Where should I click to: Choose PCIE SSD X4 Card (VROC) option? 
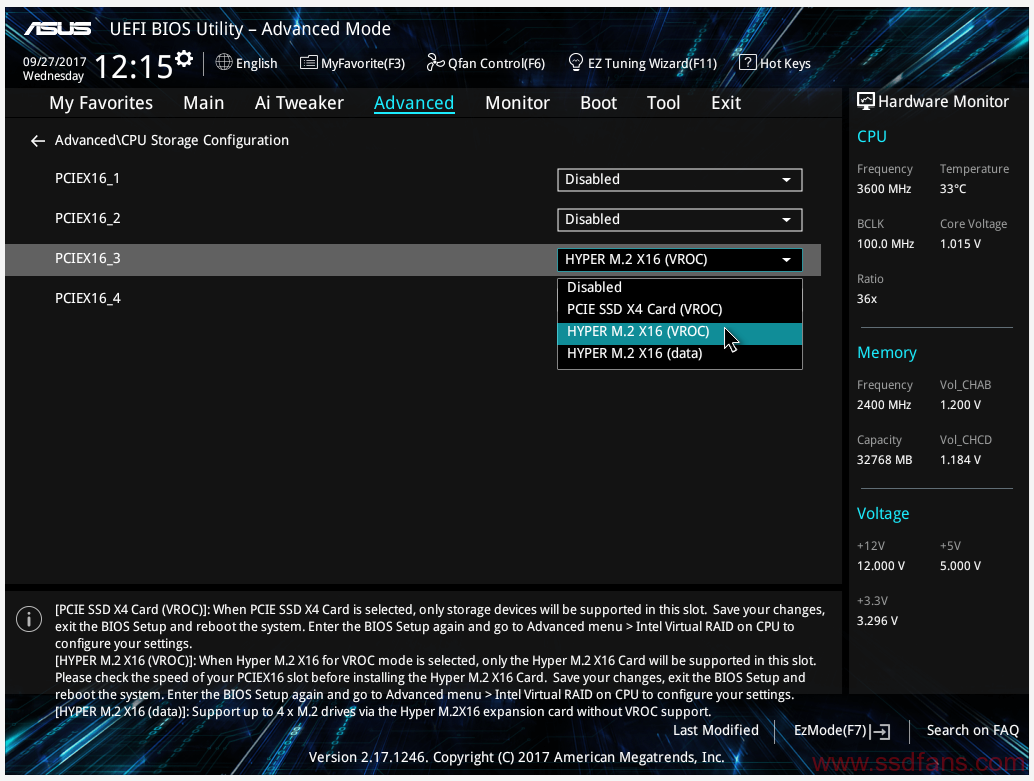click(x=680, y=309)
